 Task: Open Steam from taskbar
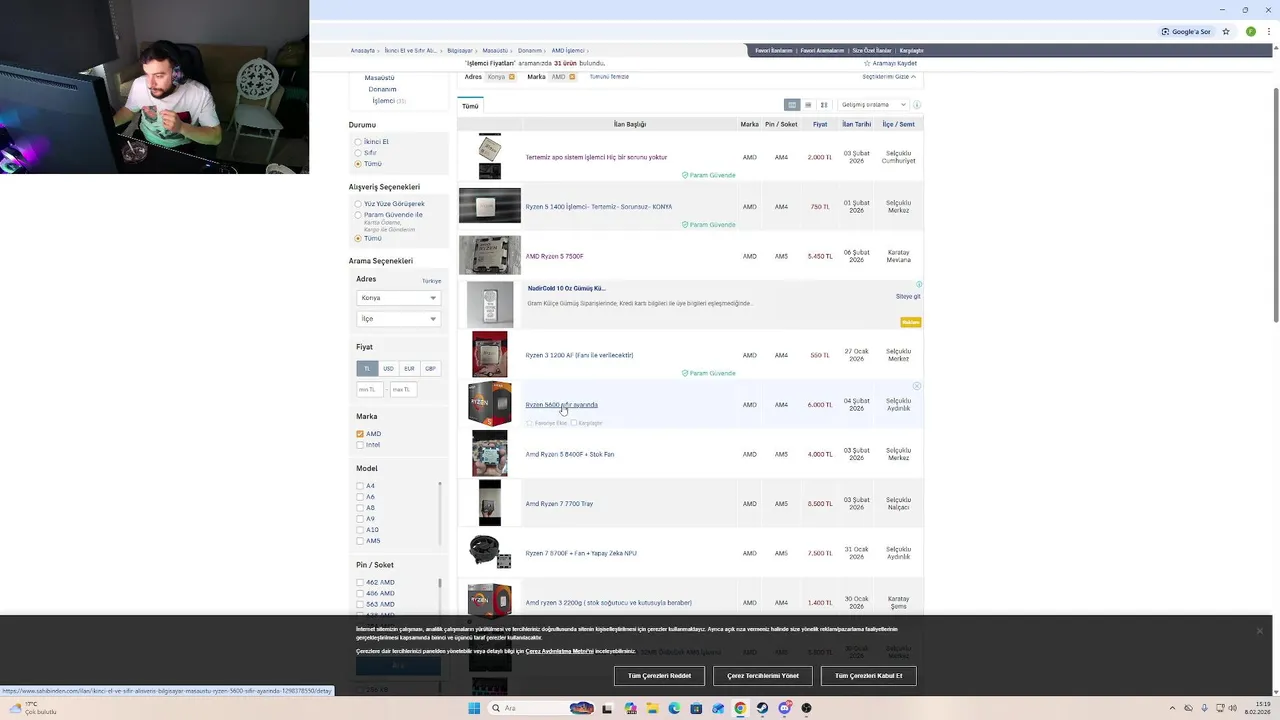762,708
